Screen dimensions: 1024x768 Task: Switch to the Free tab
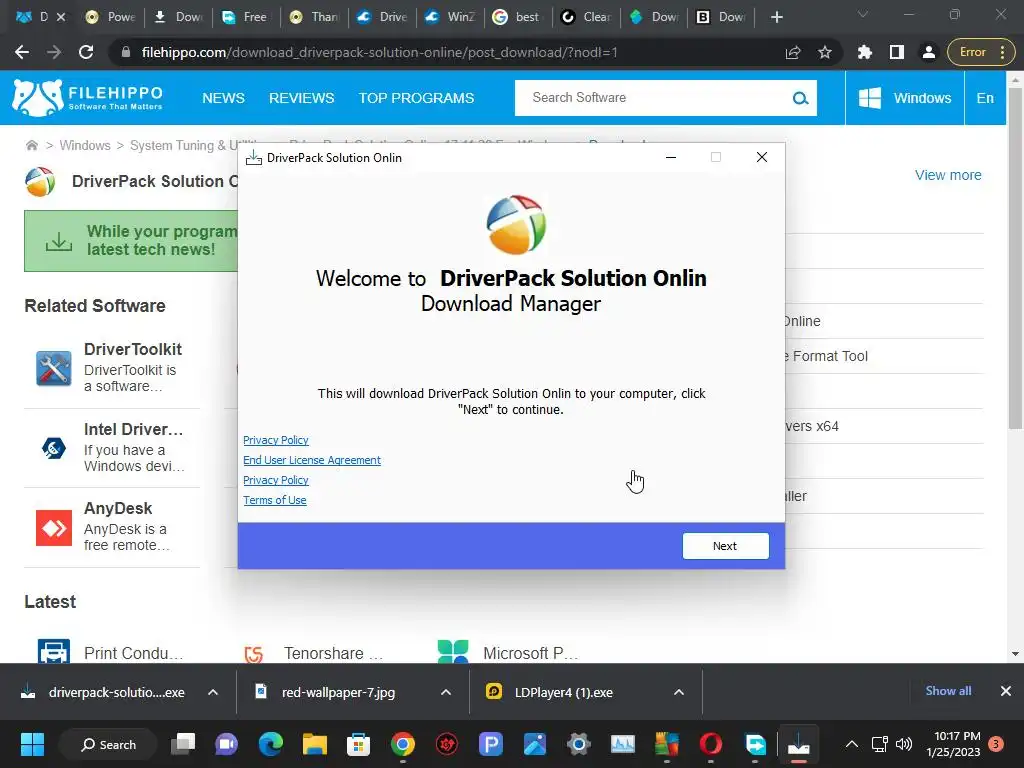click(246, 17)
